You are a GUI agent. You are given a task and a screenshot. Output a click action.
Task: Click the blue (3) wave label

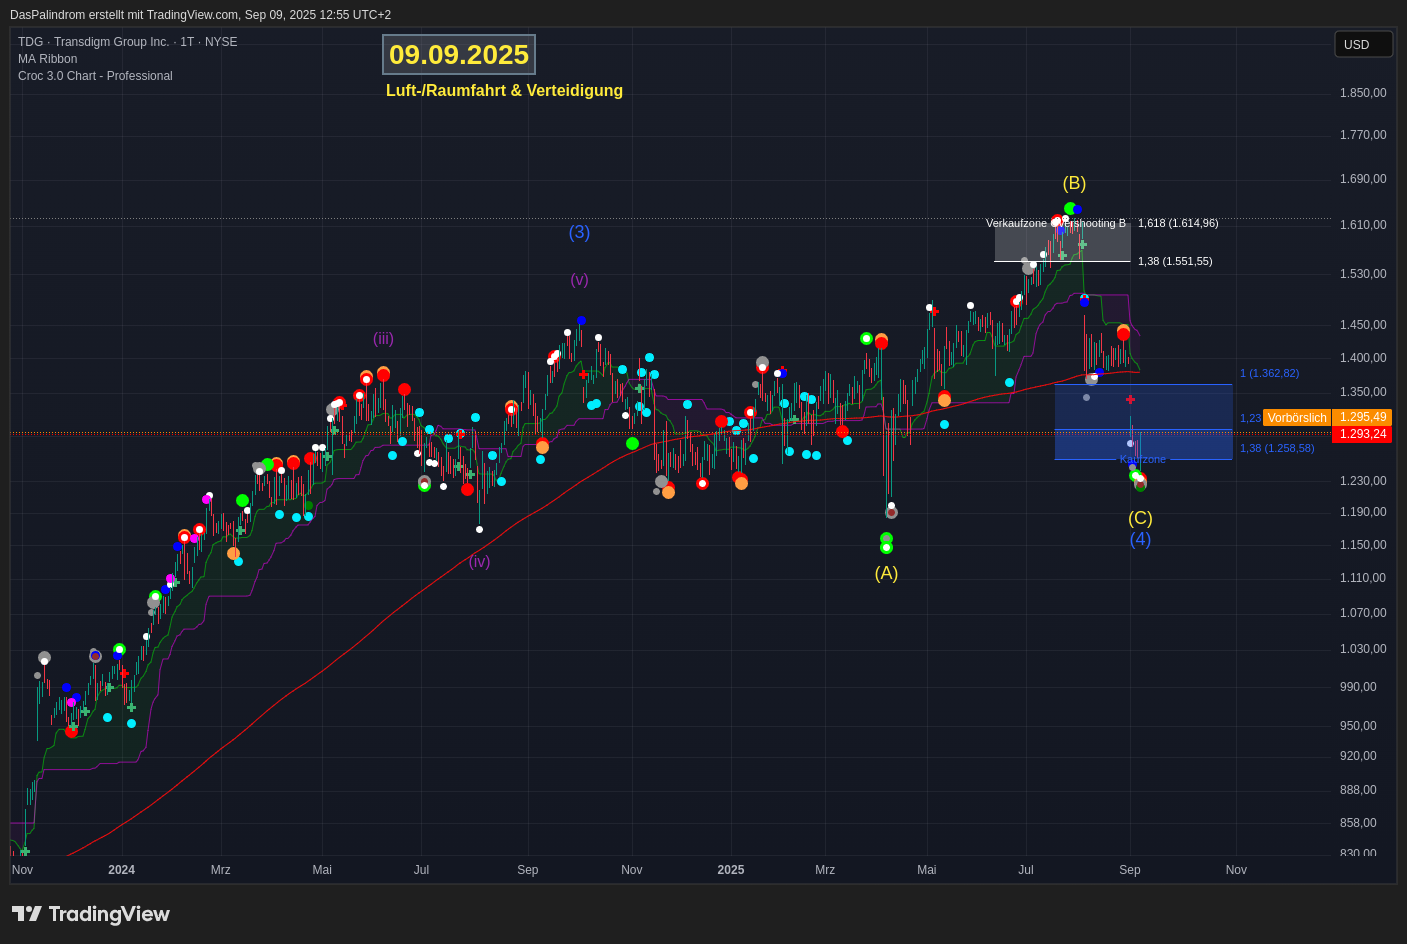click(x=579, y=232)
